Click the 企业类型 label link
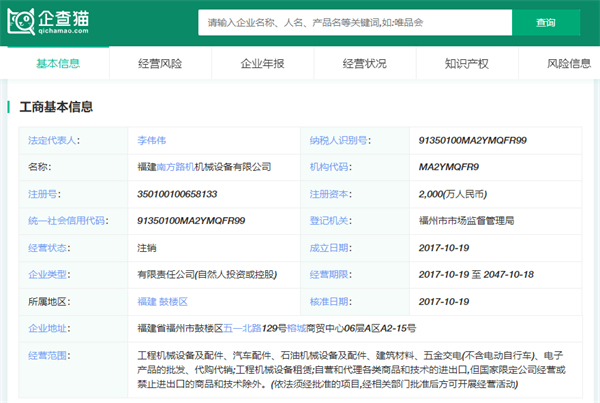This screenshot has width=600, height=403. pyautogui.click(x=47, y=274)
